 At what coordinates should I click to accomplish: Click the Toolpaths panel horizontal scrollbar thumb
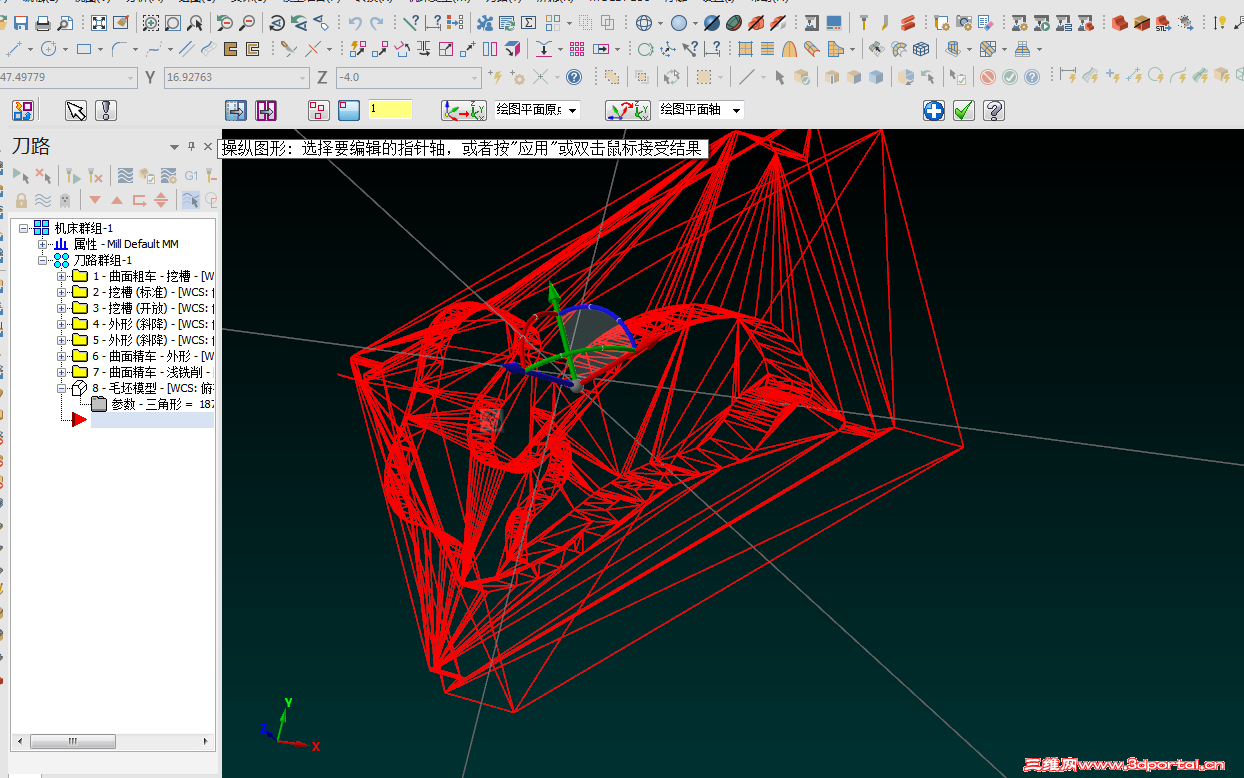point(71,741)
